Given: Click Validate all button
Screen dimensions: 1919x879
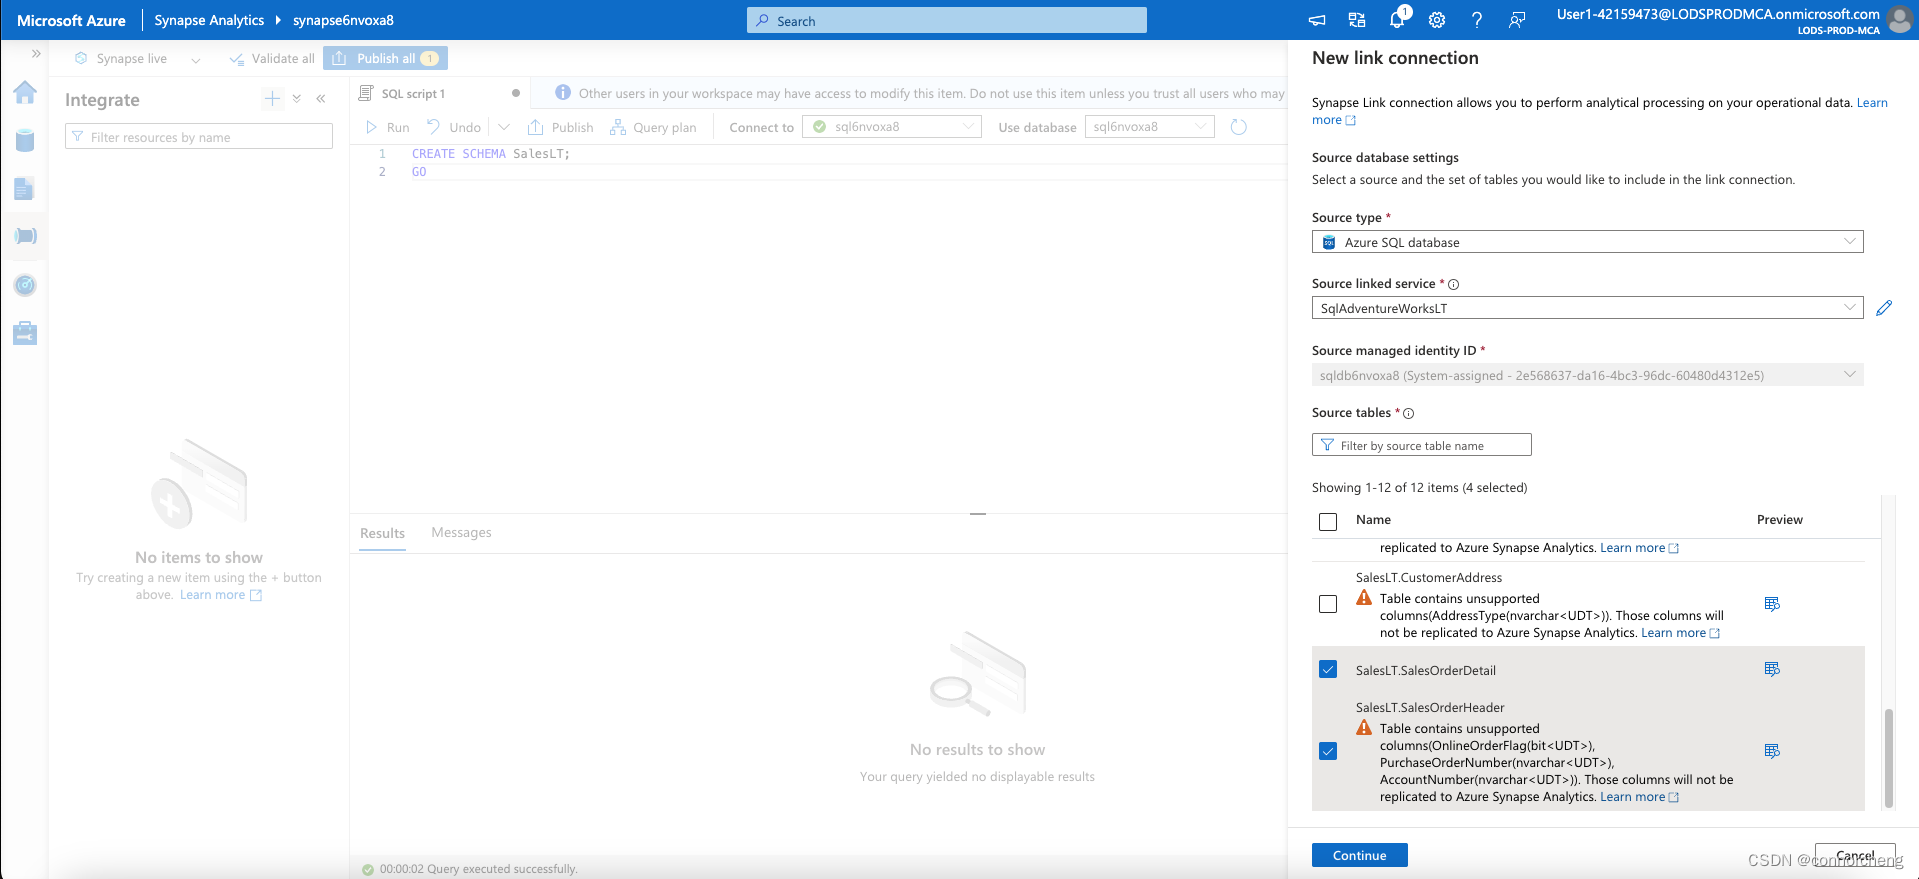Looking at the screenshot, I should (x=272, y=58).
